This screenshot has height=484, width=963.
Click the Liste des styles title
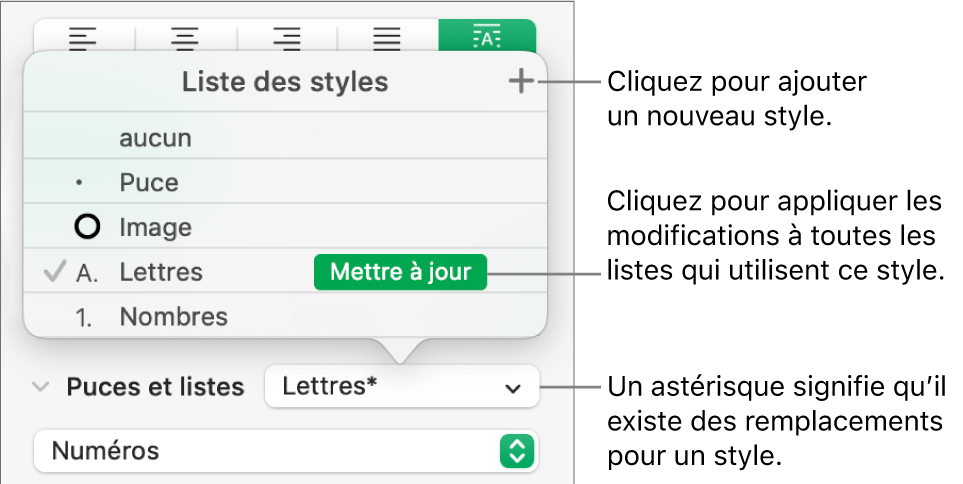coord(284,82)
